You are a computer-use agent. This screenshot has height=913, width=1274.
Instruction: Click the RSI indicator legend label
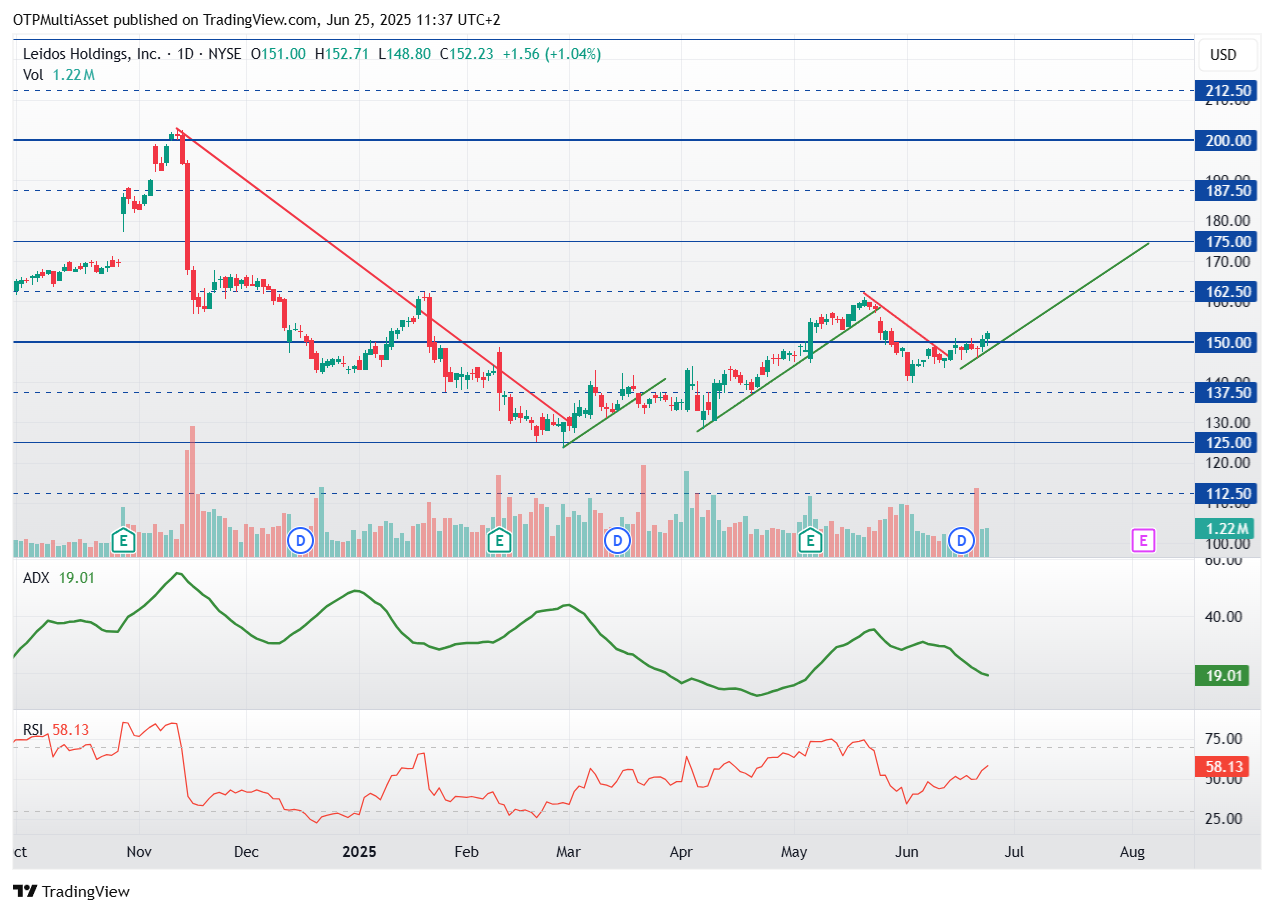coord(35,730)
